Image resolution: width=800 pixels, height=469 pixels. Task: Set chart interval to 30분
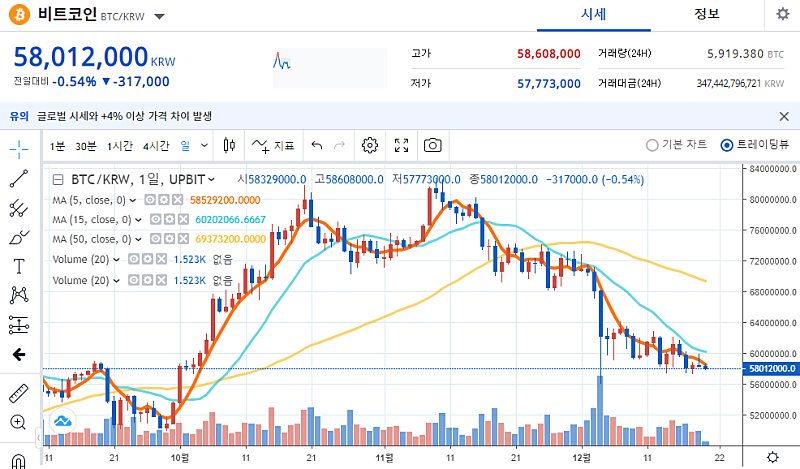[86, 146]
